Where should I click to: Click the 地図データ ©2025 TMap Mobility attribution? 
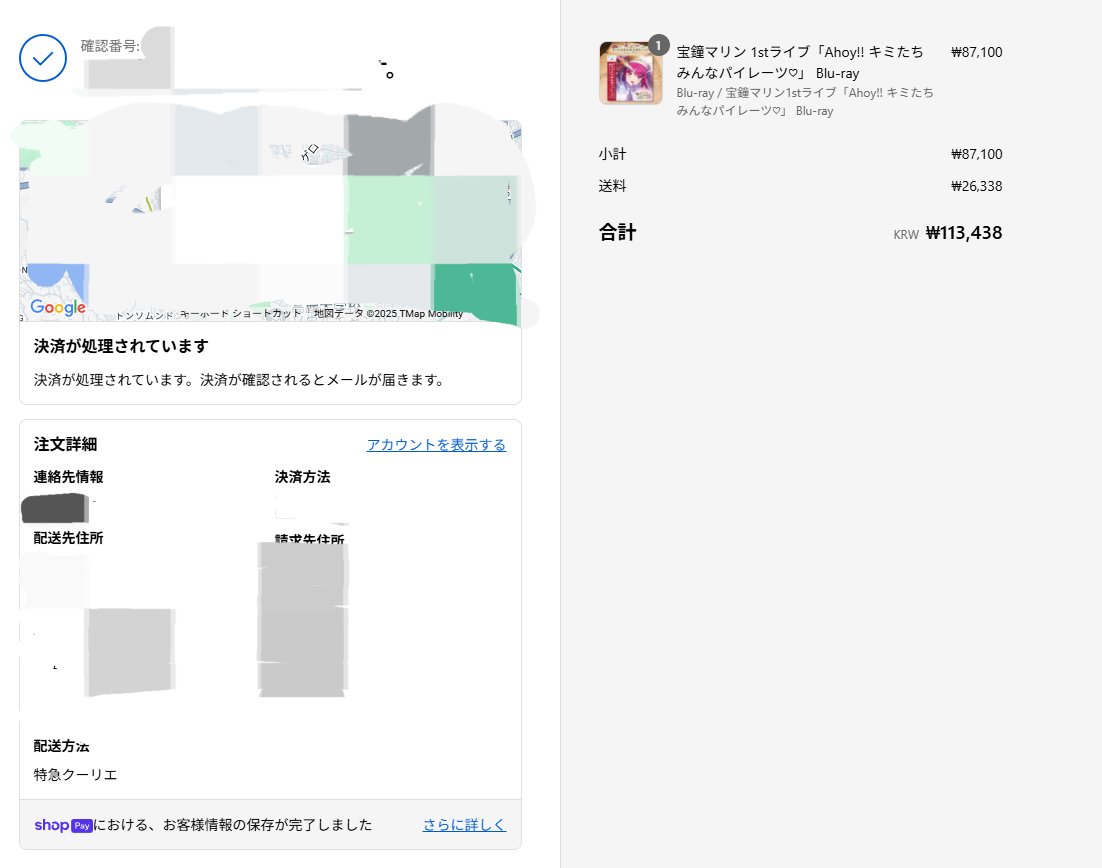[388, 313]
